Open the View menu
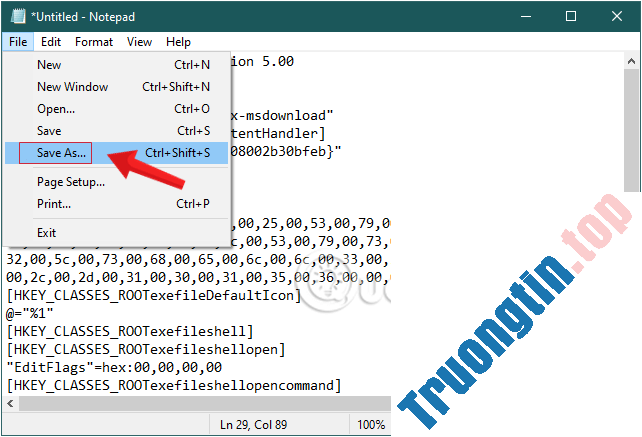Viewport: 642px width, 437px height. (140, 42)
